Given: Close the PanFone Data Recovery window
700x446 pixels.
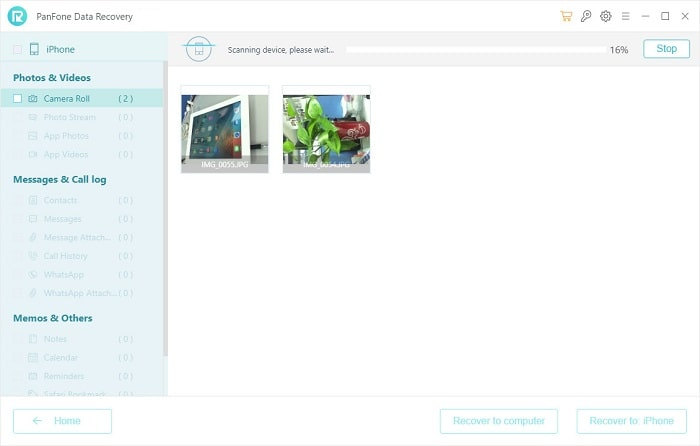Looking at the screenshot, I should (x=685, y=17).
